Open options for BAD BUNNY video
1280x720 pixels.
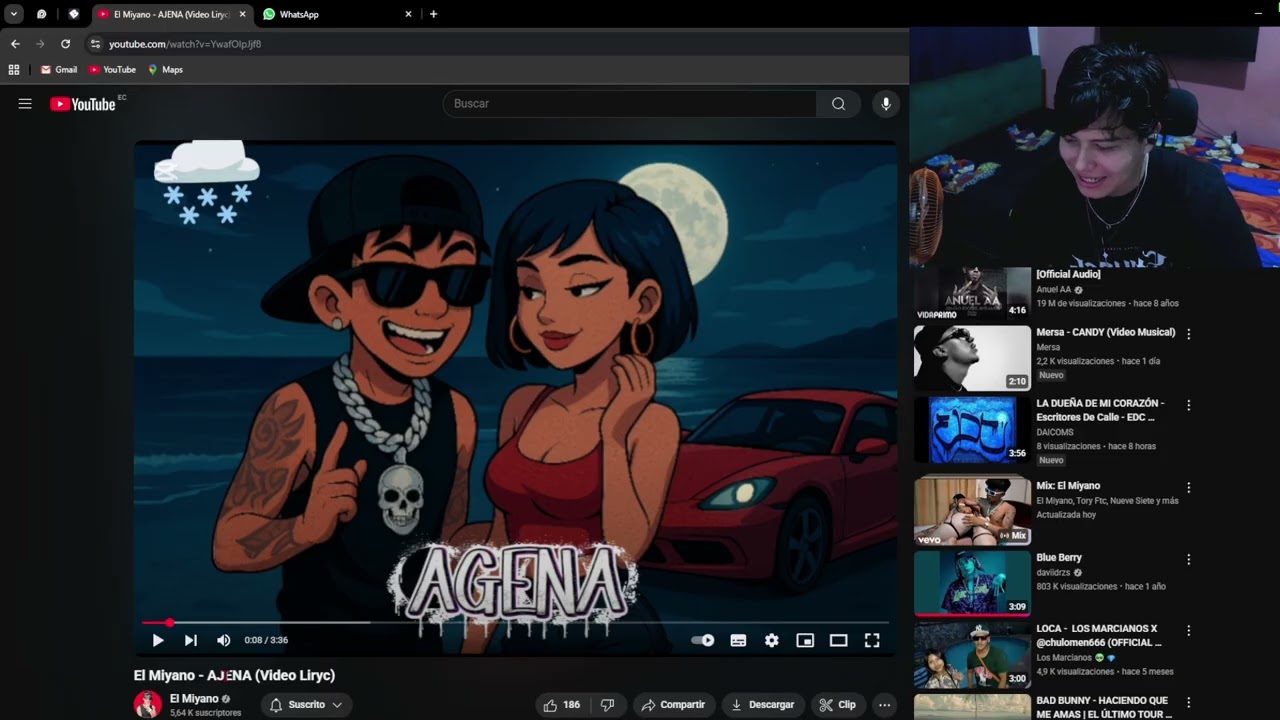[1188, 703]
